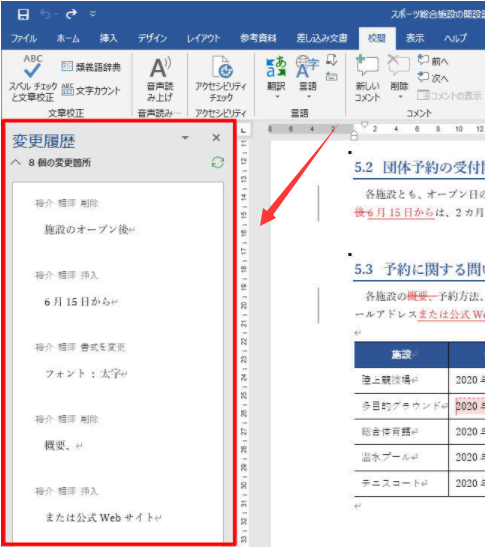The height and width of the screenshot is (554, 488).
Task: Open the 翻訳 translate dropdown
Action: coord(276,78)
